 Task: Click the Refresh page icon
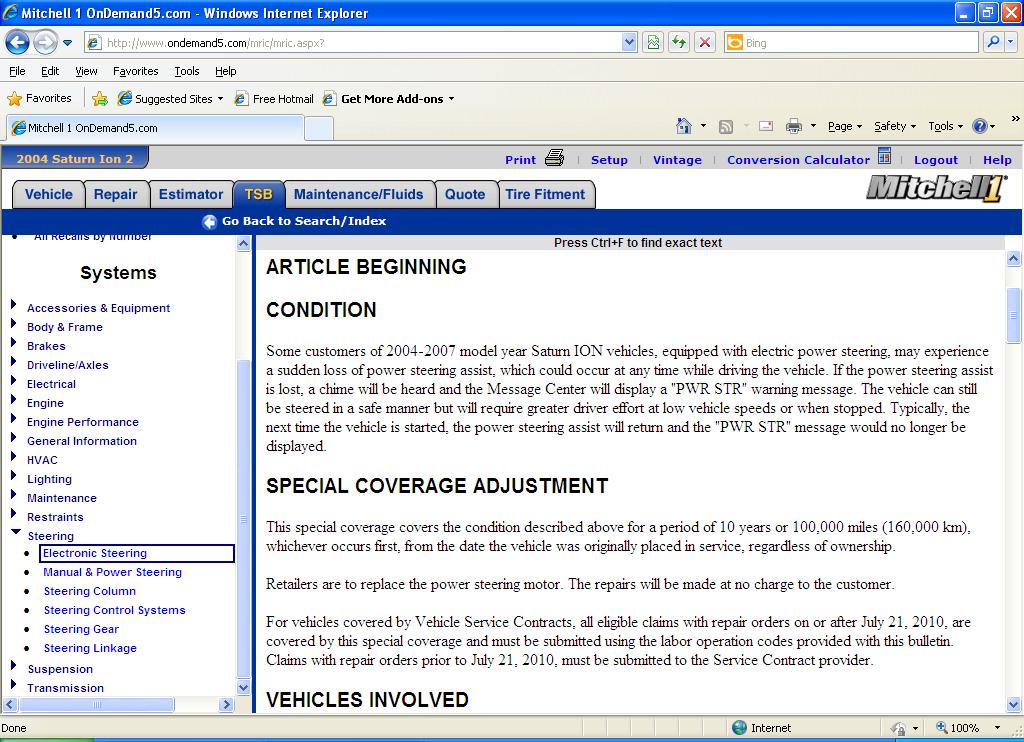tap(679, 43)
